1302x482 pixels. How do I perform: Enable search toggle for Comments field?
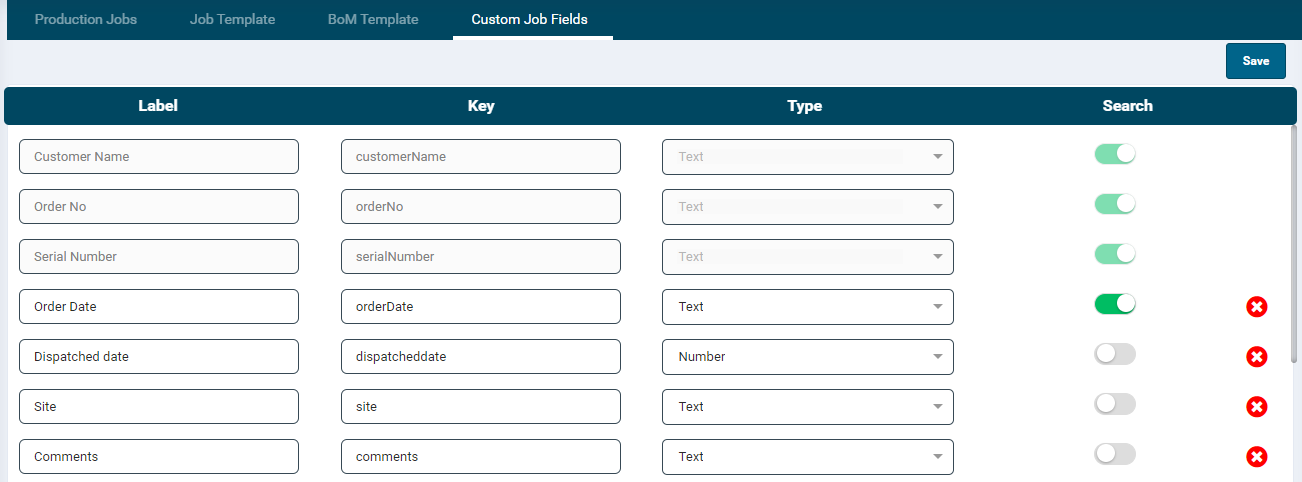(1115, 454)
